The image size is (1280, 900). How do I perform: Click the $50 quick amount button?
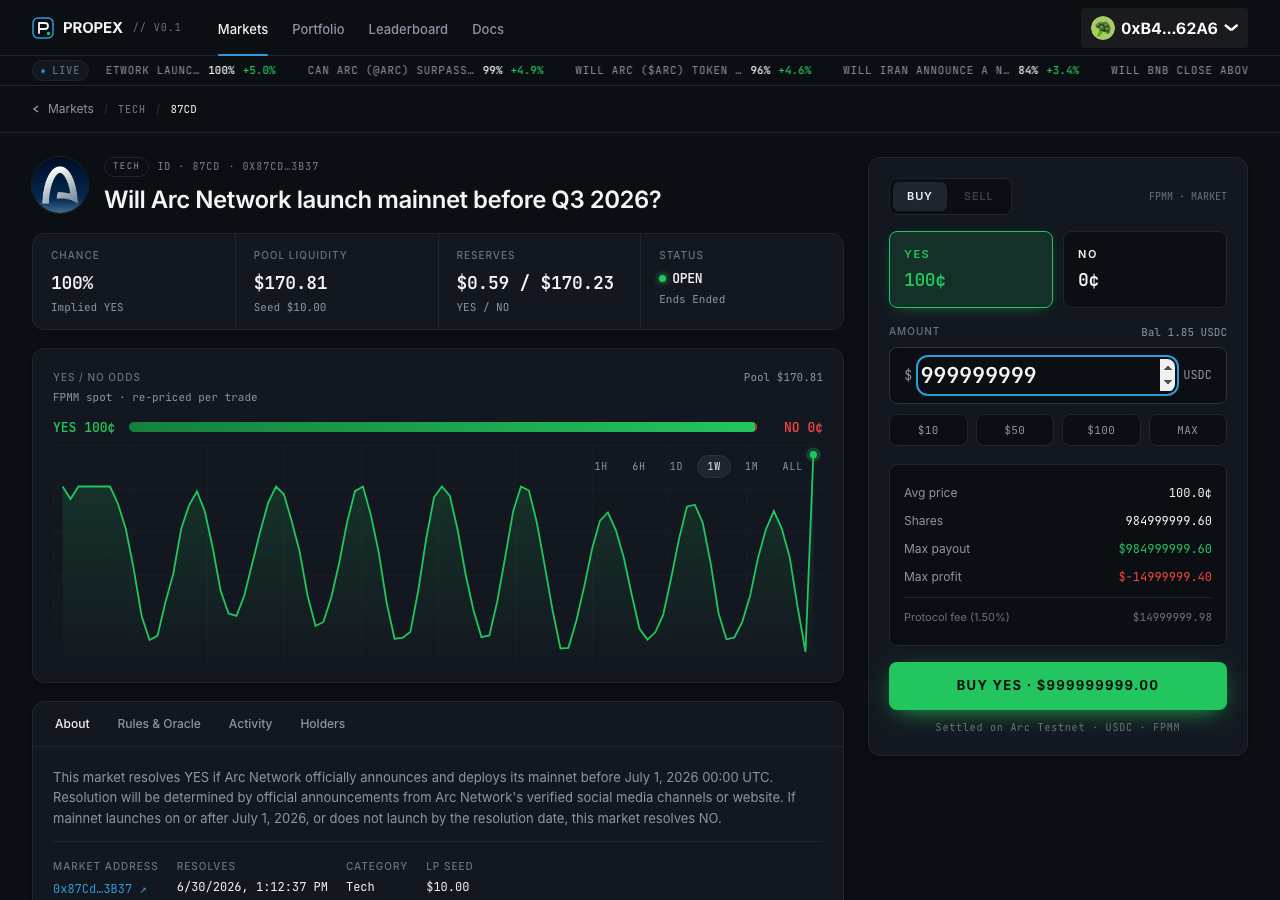tap(1015, 430)
